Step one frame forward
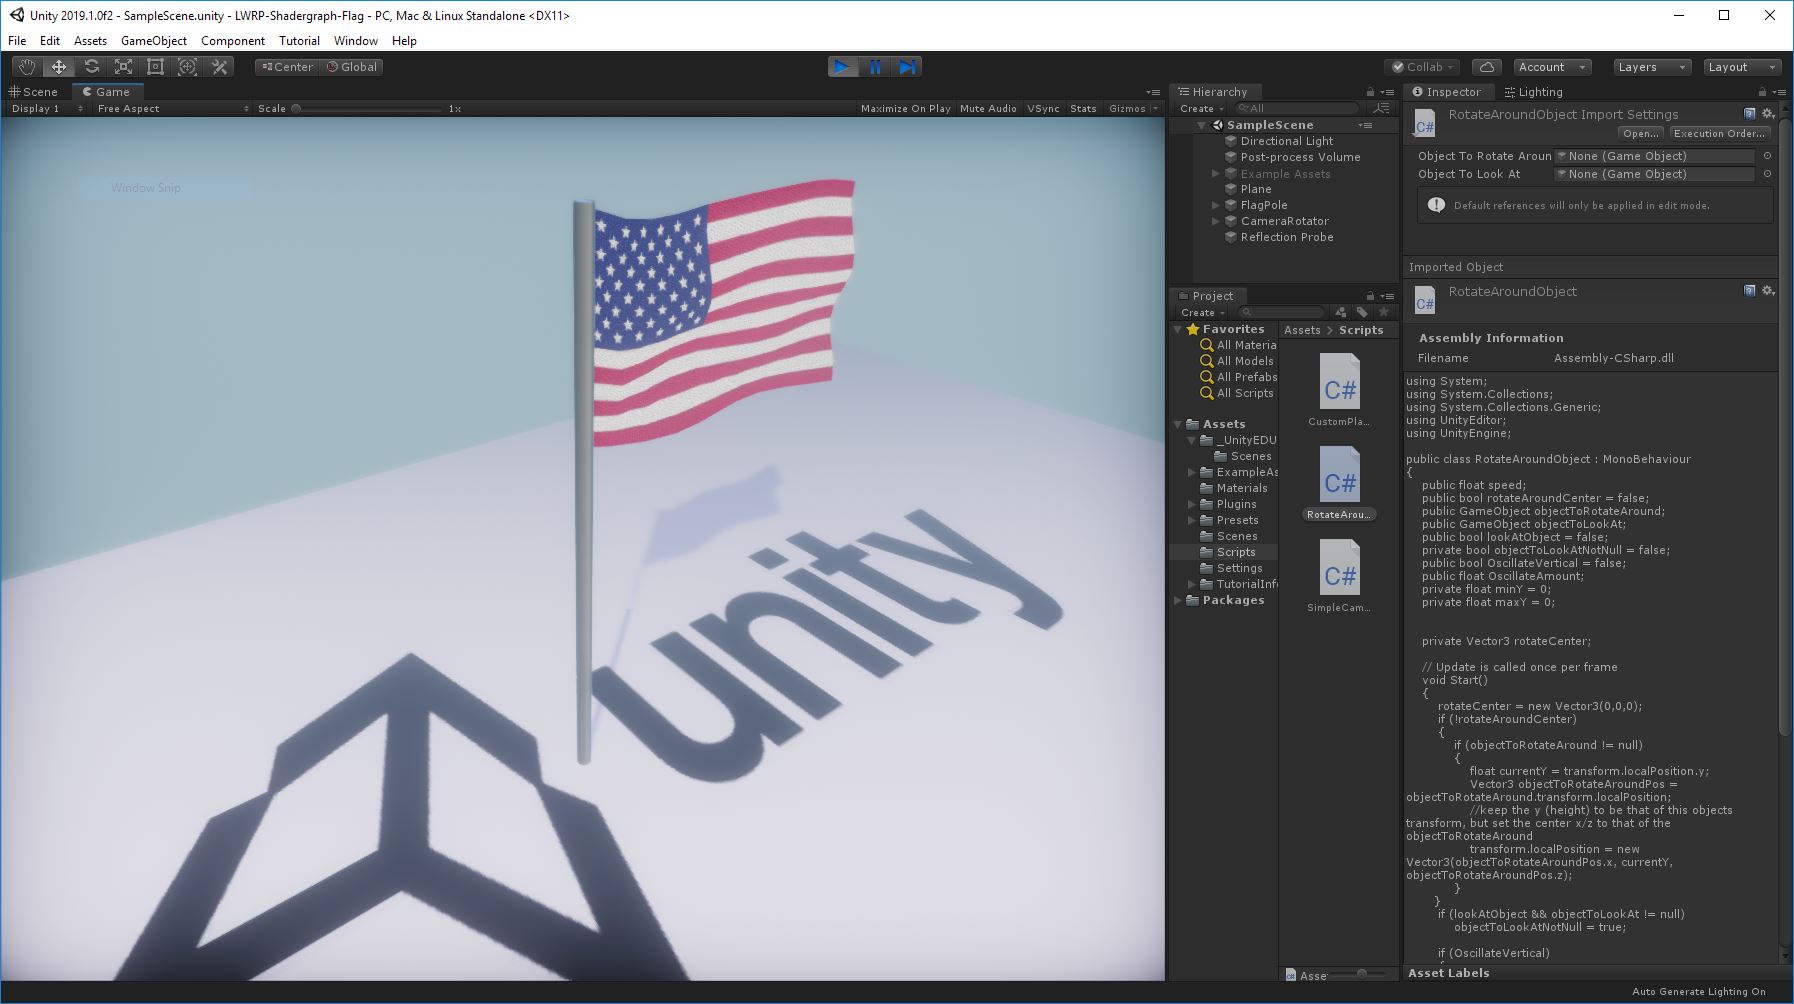The image size is (1794, 1004). 907,67
